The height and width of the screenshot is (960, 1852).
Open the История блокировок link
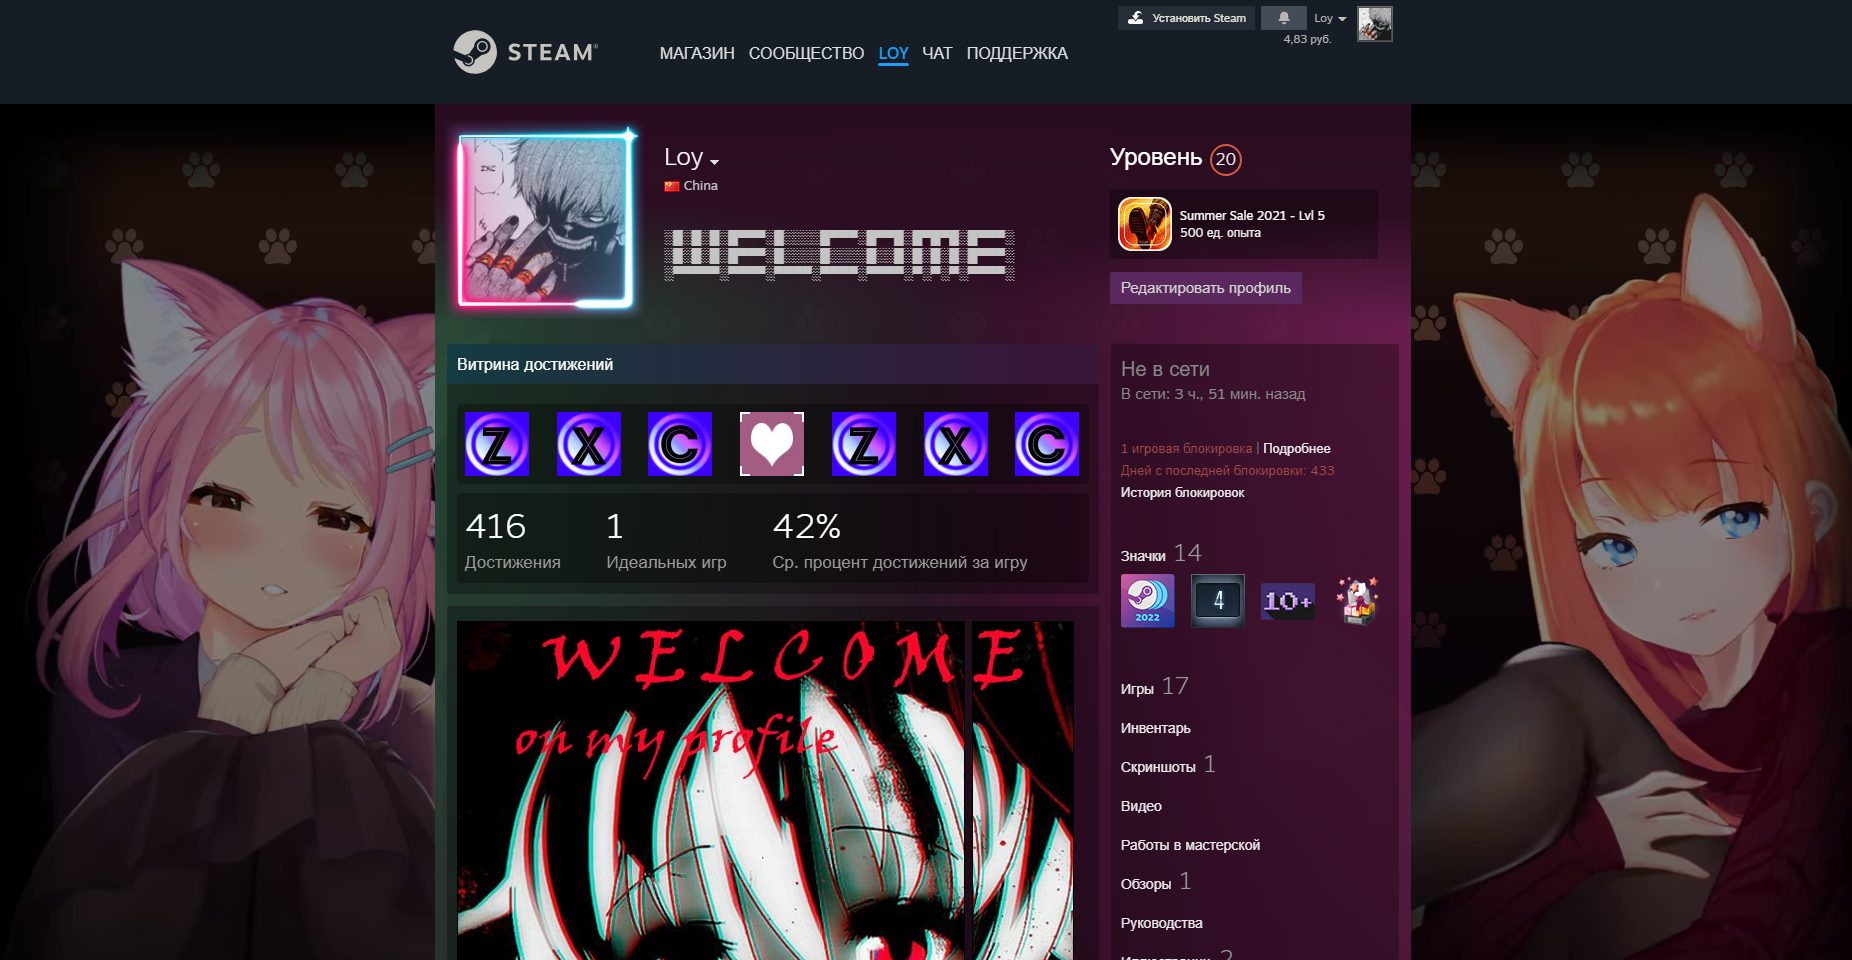[1182, 492]
